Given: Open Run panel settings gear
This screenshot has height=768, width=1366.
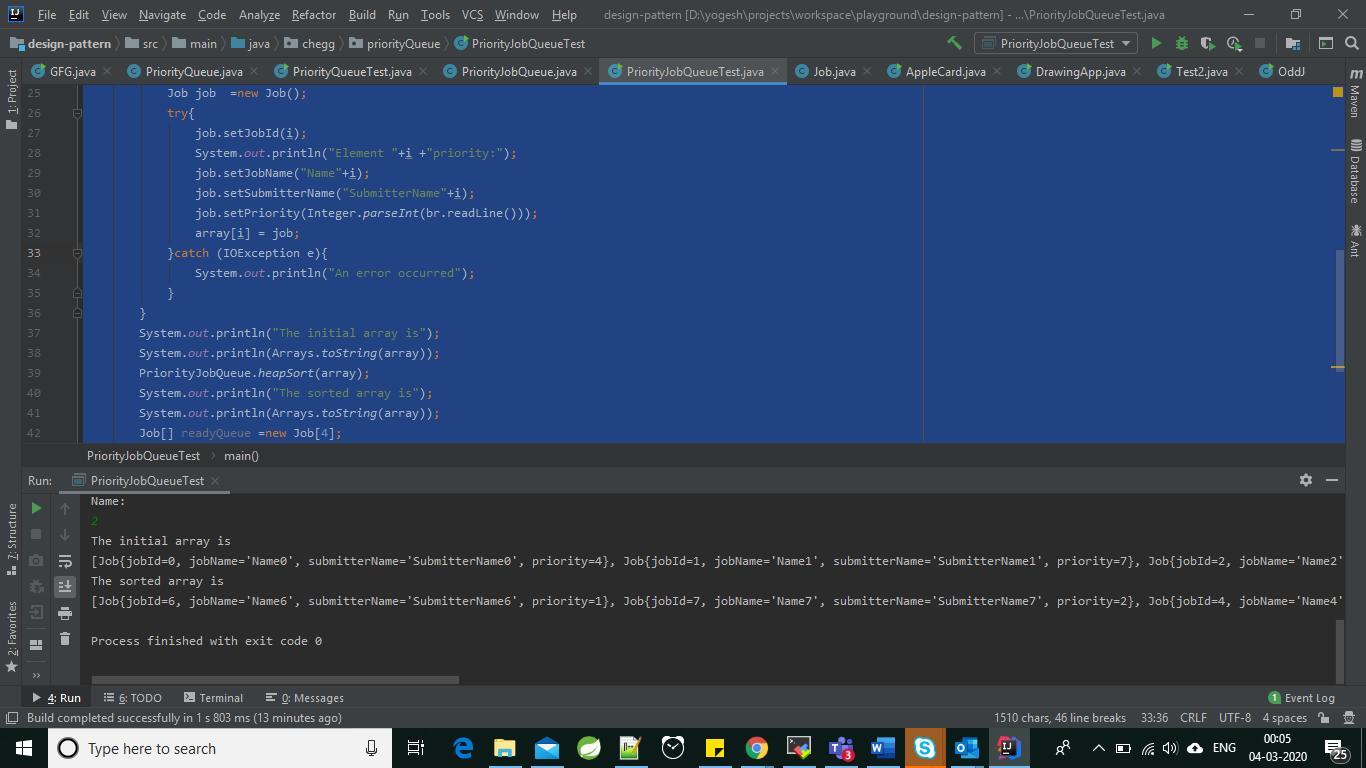Looking at the screenshot, I should (1305, 480).
